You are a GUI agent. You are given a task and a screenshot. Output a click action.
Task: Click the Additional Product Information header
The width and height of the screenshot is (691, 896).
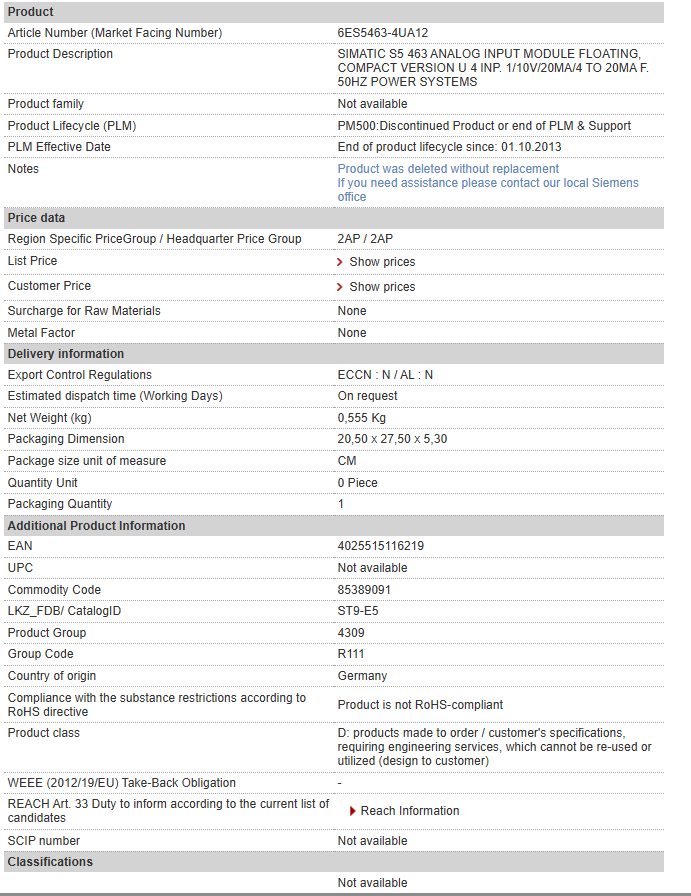(334, 526)
